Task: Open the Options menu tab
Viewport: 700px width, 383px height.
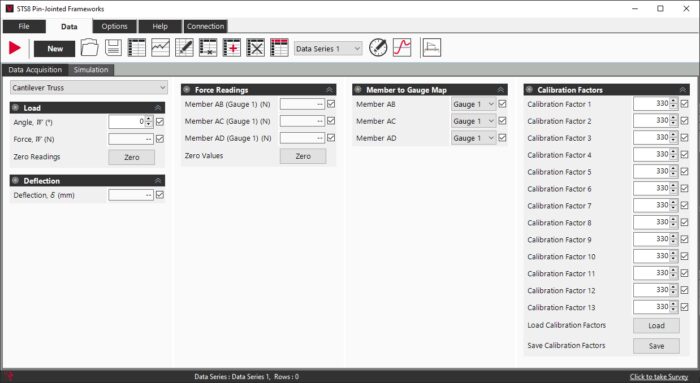Action: [114, 26]
